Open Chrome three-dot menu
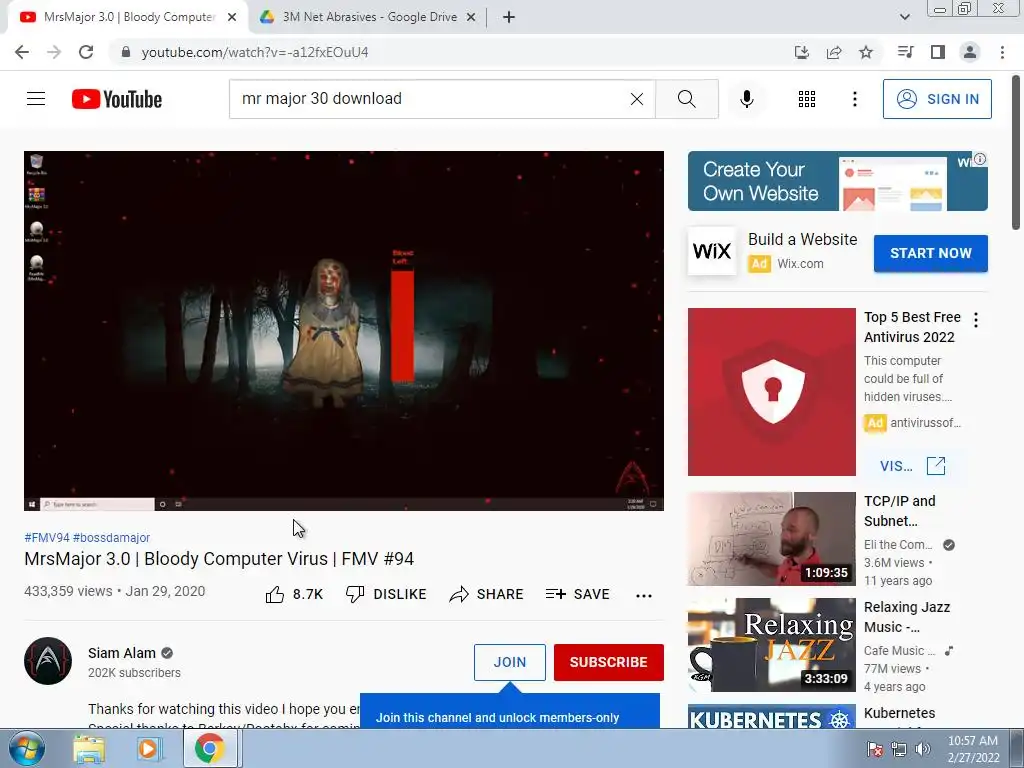The width and height of the screenshot is (1024, 768). coord(1002,52)
